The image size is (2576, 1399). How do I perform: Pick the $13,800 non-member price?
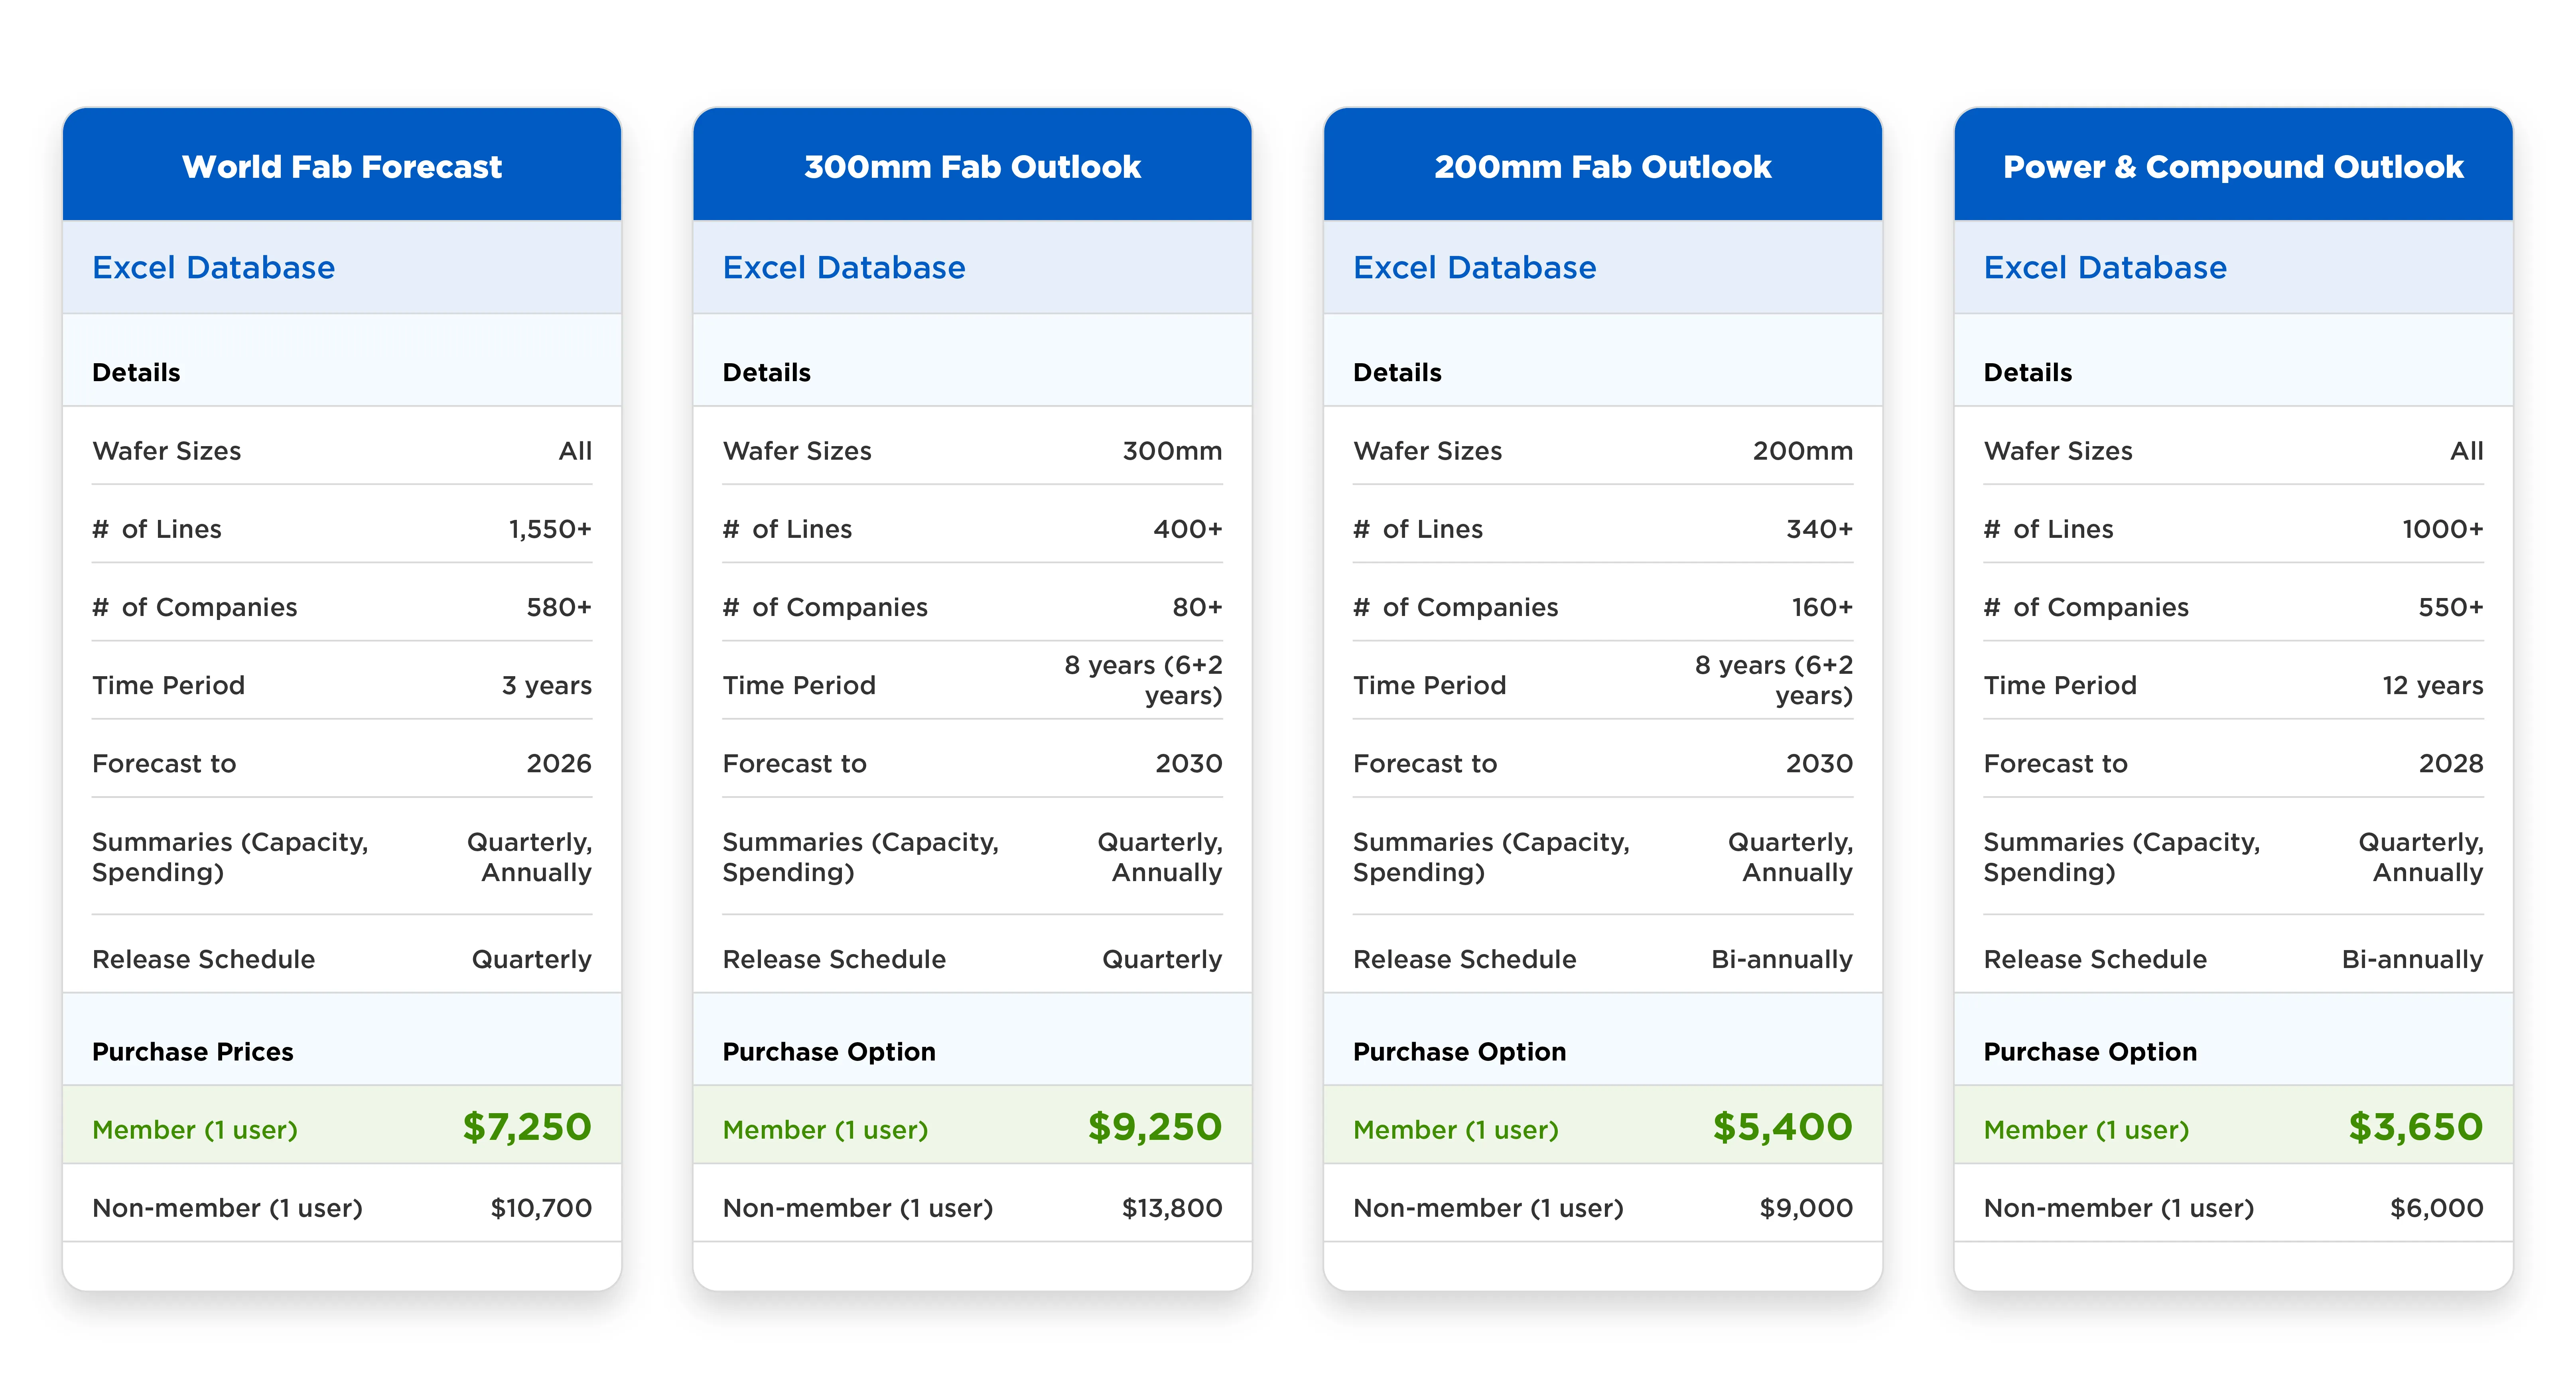coord(1172,1208)
